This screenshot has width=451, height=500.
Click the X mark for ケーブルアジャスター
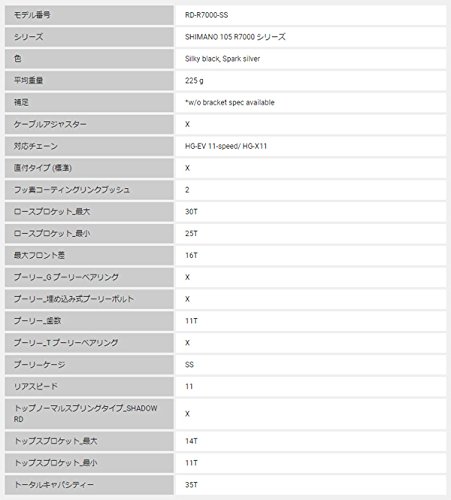pyautogui.click(x=187, y=124)
